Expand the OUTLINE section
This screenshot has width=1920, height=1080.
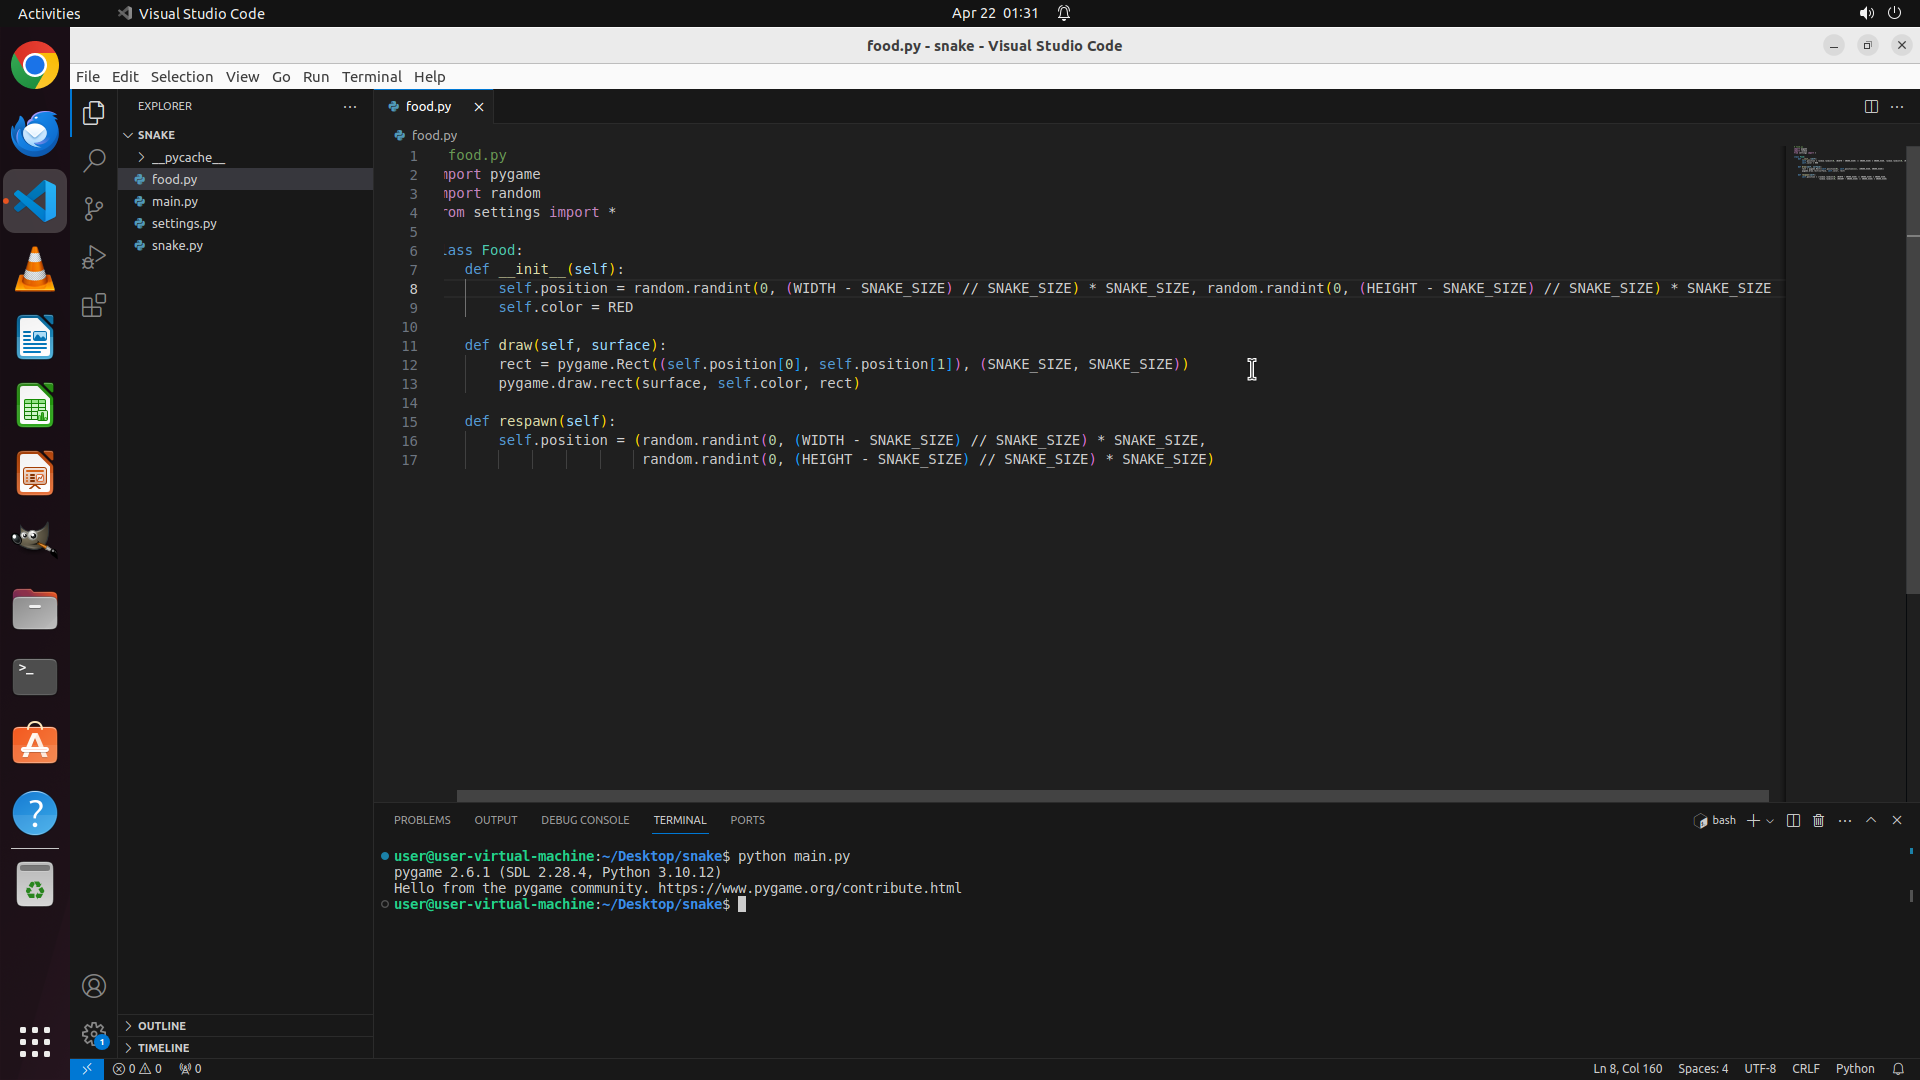tap(162, 1026)
